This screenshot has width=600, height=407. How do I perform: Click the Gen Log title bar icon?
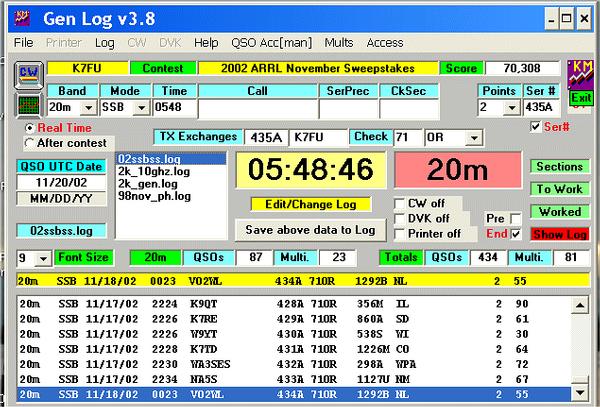[x=22, y=18]
